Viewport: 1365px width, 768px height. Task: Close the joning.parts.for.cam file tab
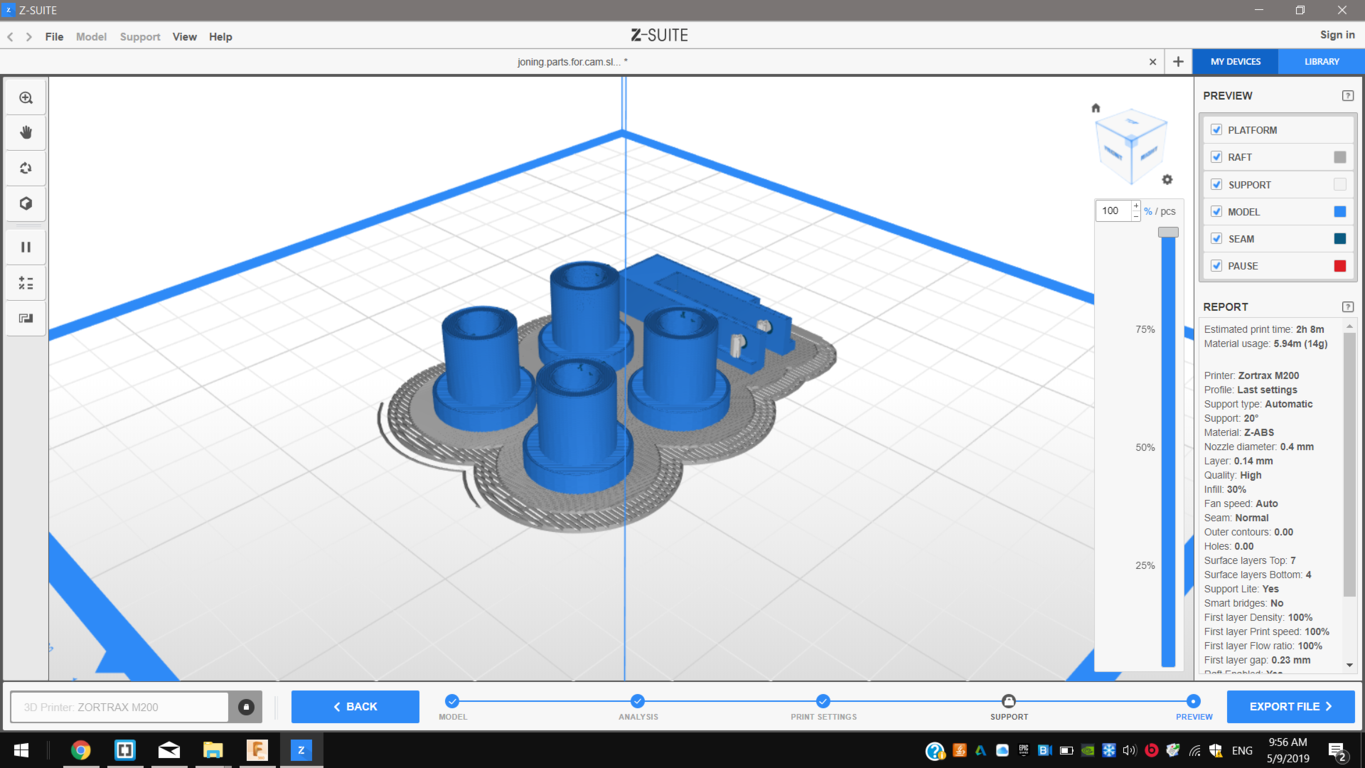[x=1153, y=62]
